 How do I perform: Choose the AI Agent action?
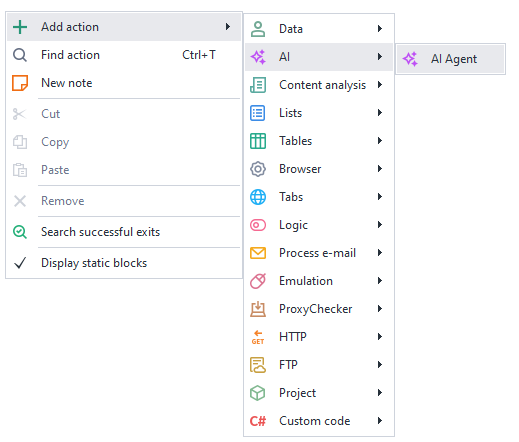pos(450,59)
